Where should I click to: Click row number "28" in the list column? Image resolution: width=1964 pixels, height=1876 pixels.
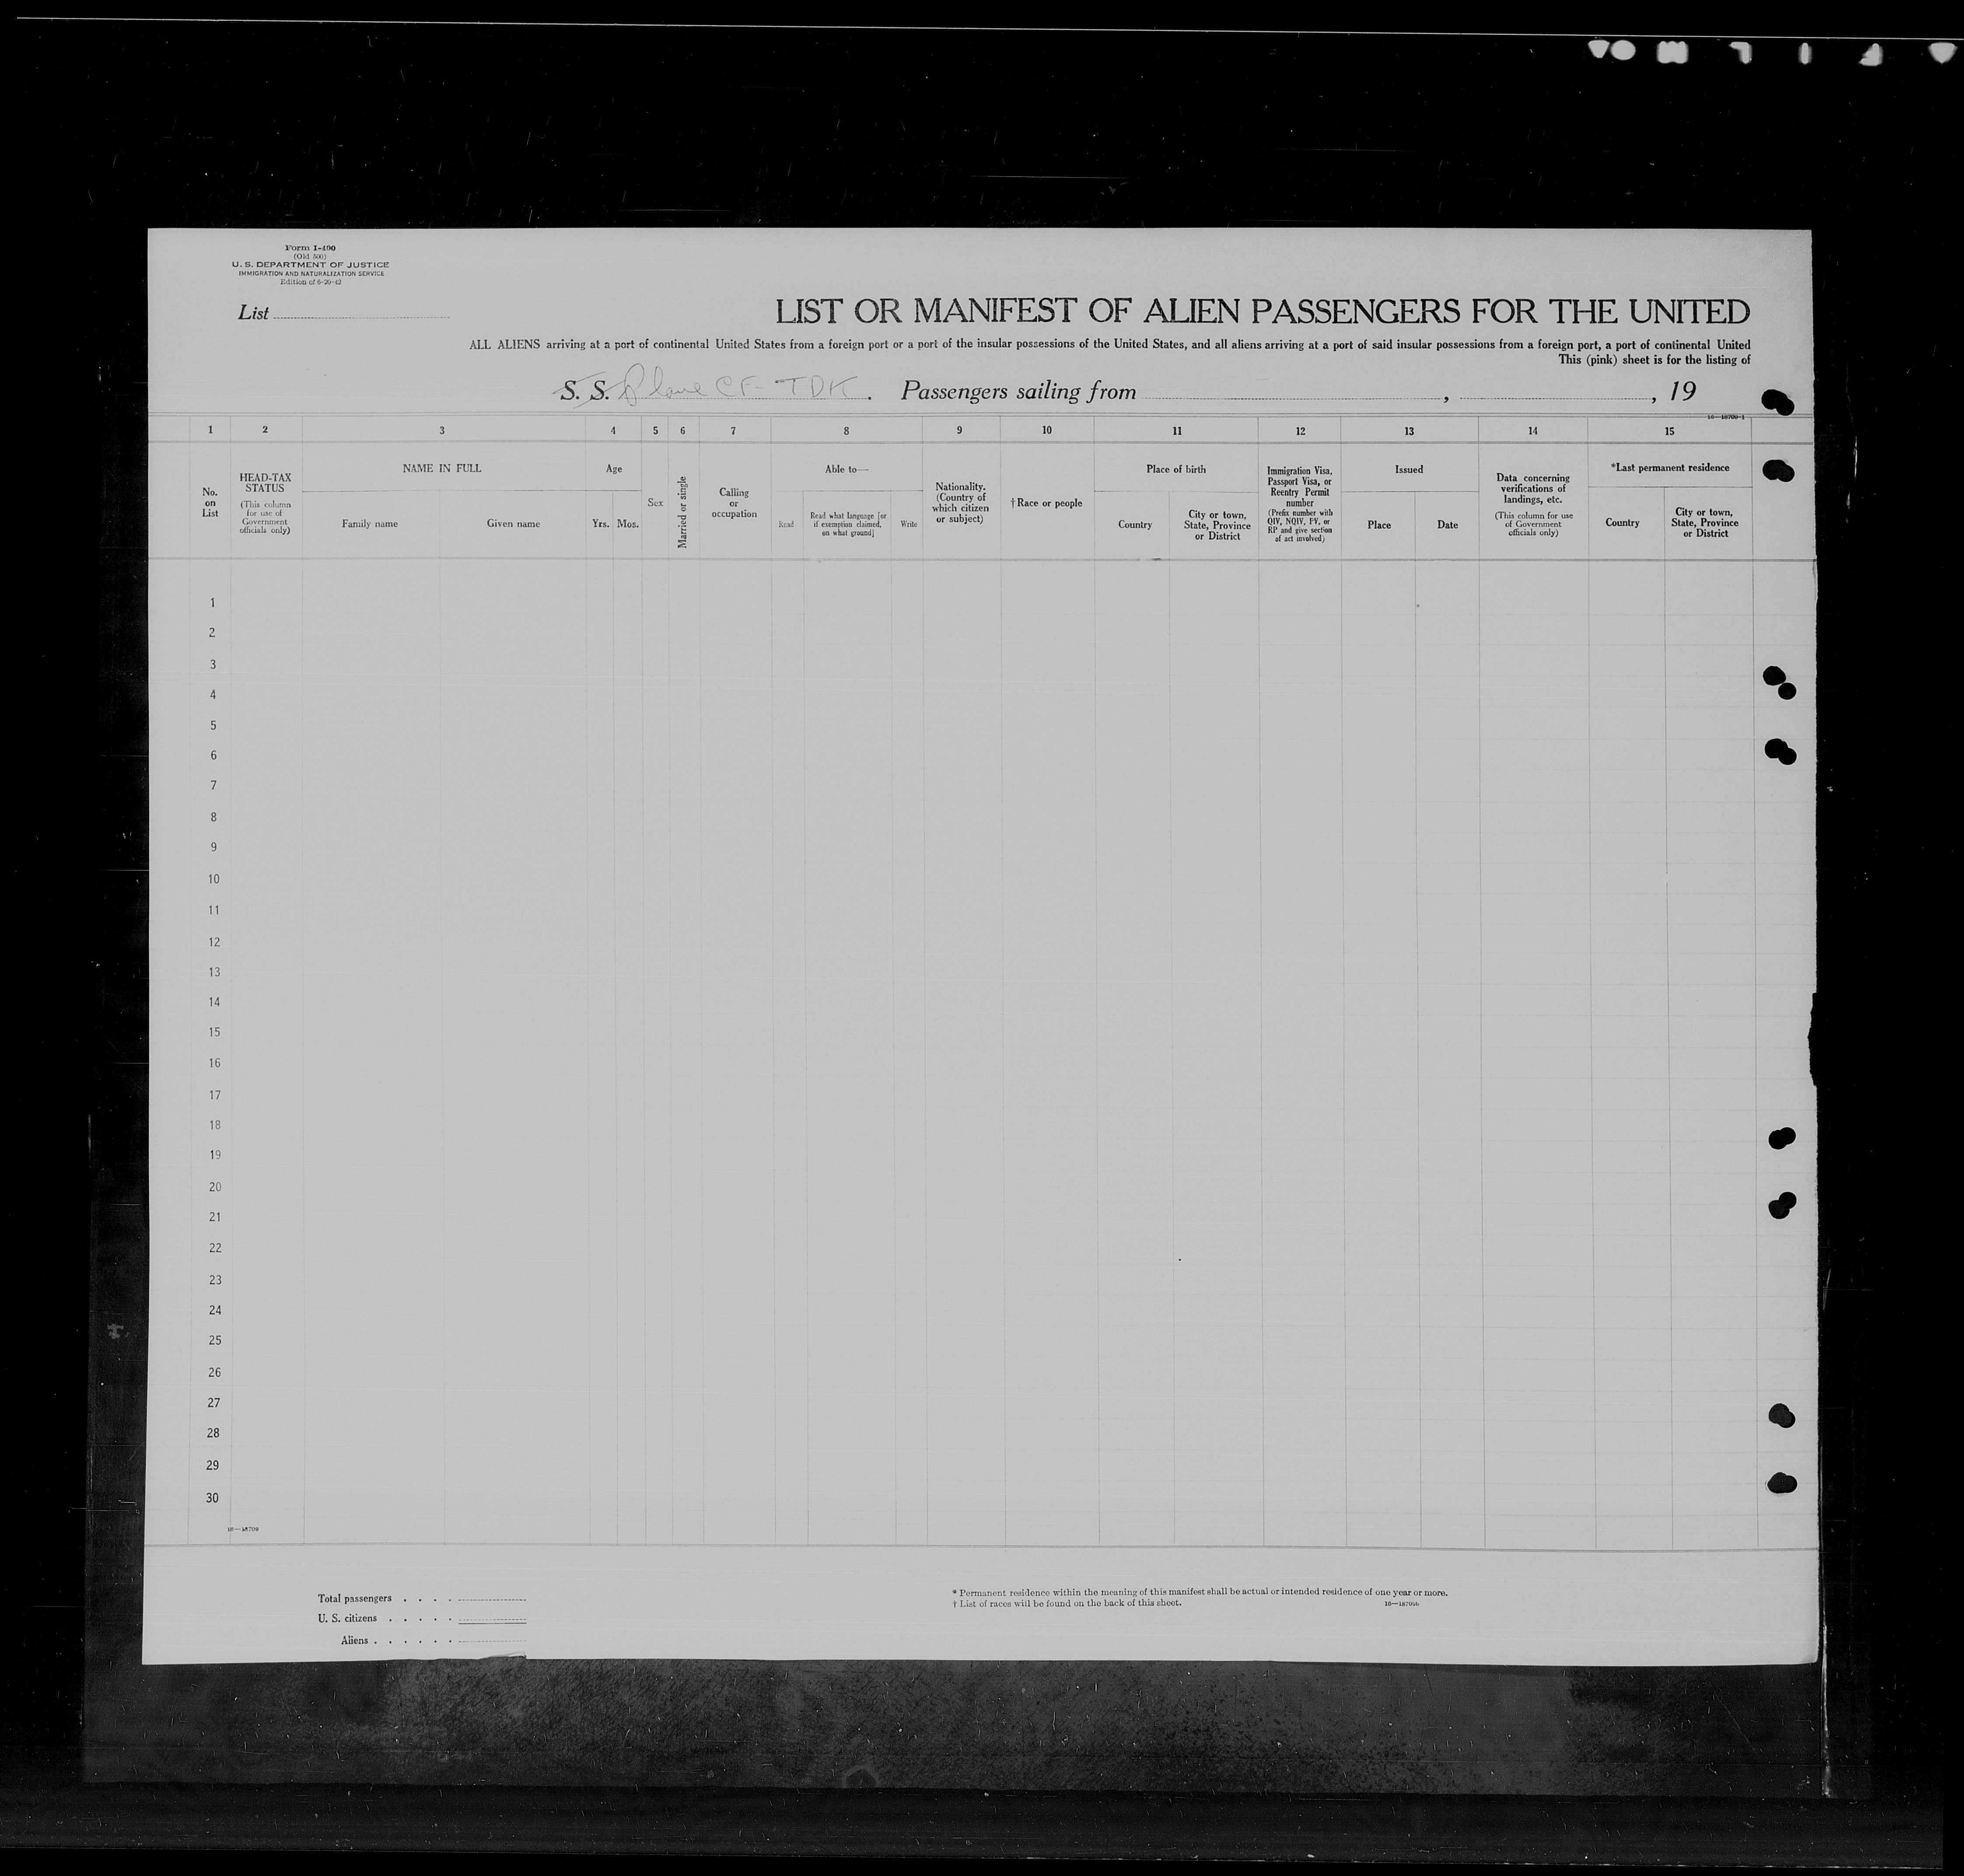point(213,1433)
